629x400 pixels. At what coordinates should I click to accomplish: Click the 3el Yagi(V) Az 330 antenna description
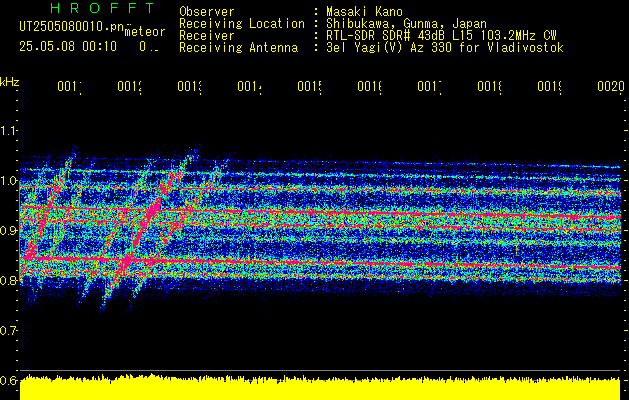click(x=445, y=48)
